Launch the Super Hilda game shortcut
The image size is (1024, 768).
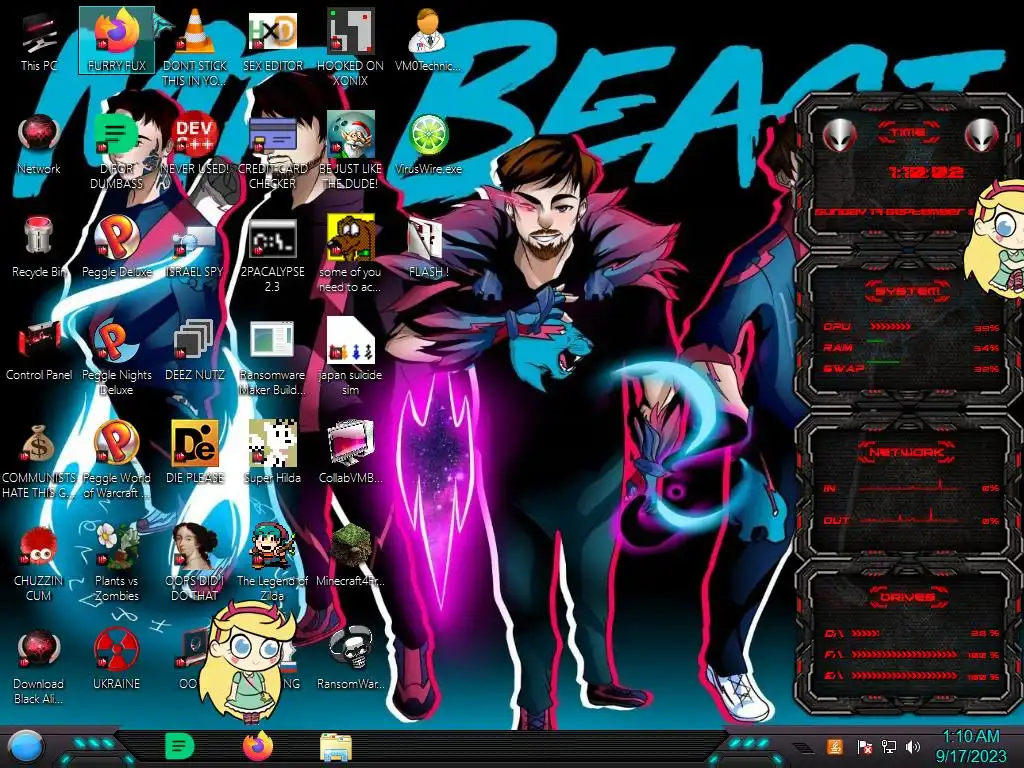[272, 452]
